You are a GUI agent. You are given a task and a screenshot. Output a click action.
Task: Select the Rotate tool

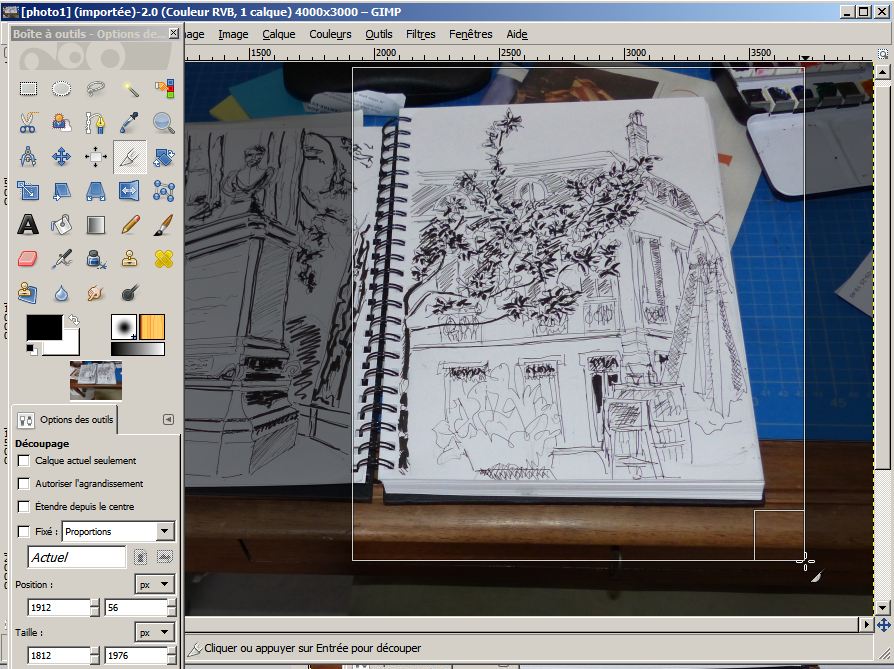coord(164,157)
